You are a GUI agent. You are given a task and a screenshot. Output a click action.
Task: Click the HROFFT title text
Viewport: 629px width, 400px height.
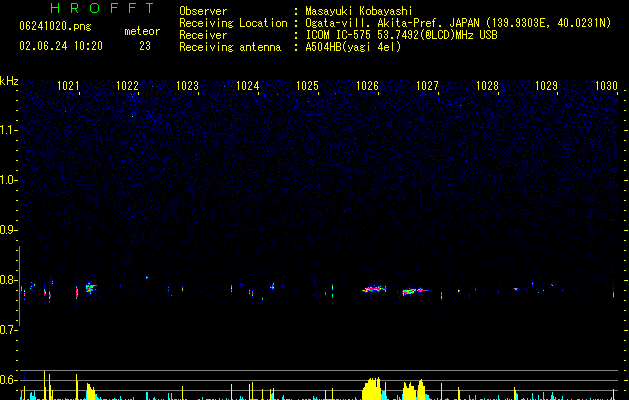(102, 8)
